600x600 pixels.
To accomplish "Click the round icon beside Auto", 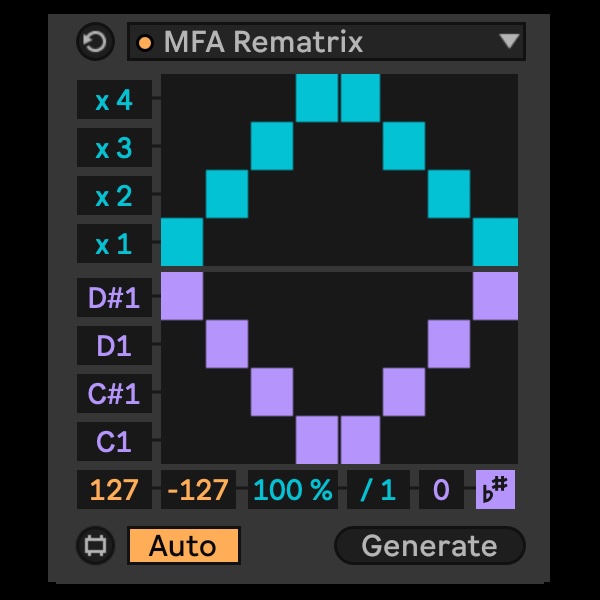I will tap(96, 546).
